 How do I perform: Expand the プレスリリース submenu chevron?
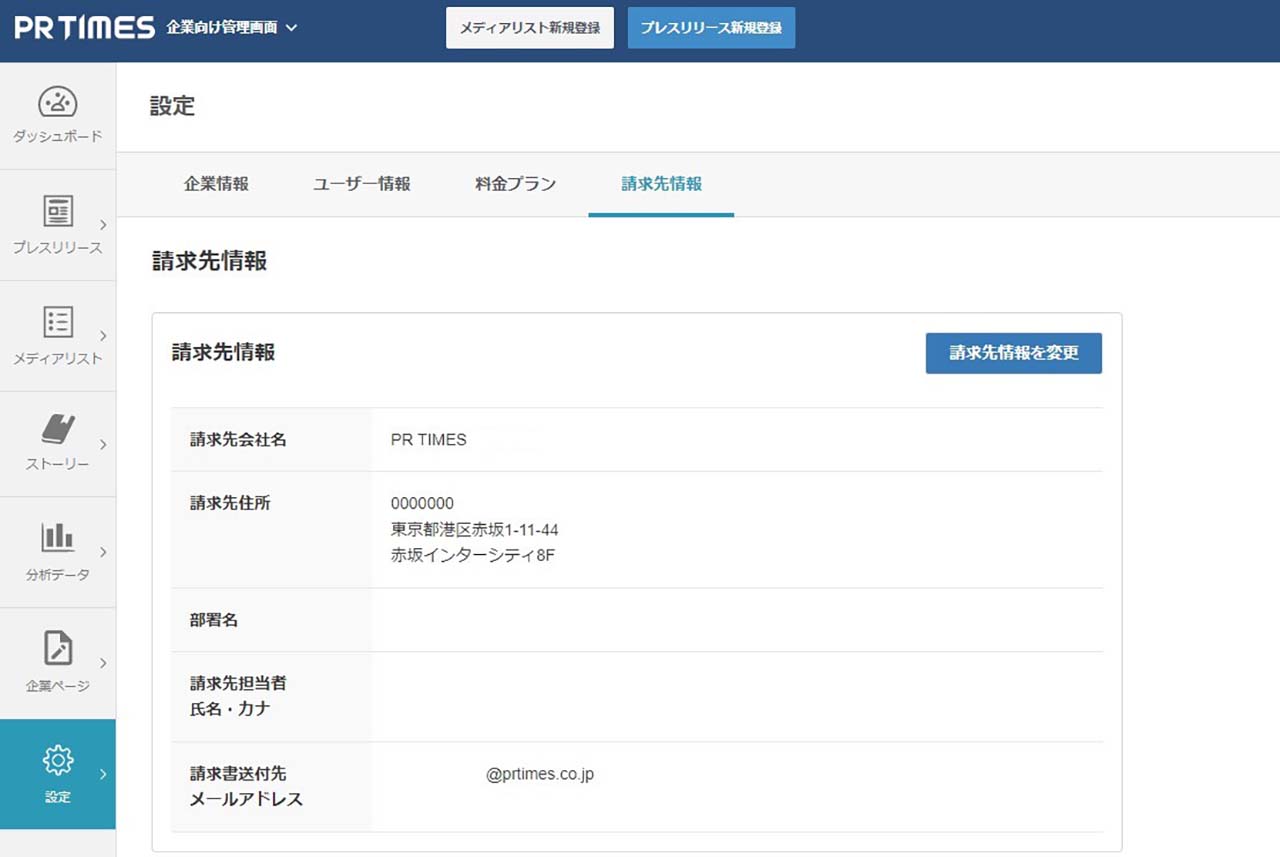coord(102,224)
